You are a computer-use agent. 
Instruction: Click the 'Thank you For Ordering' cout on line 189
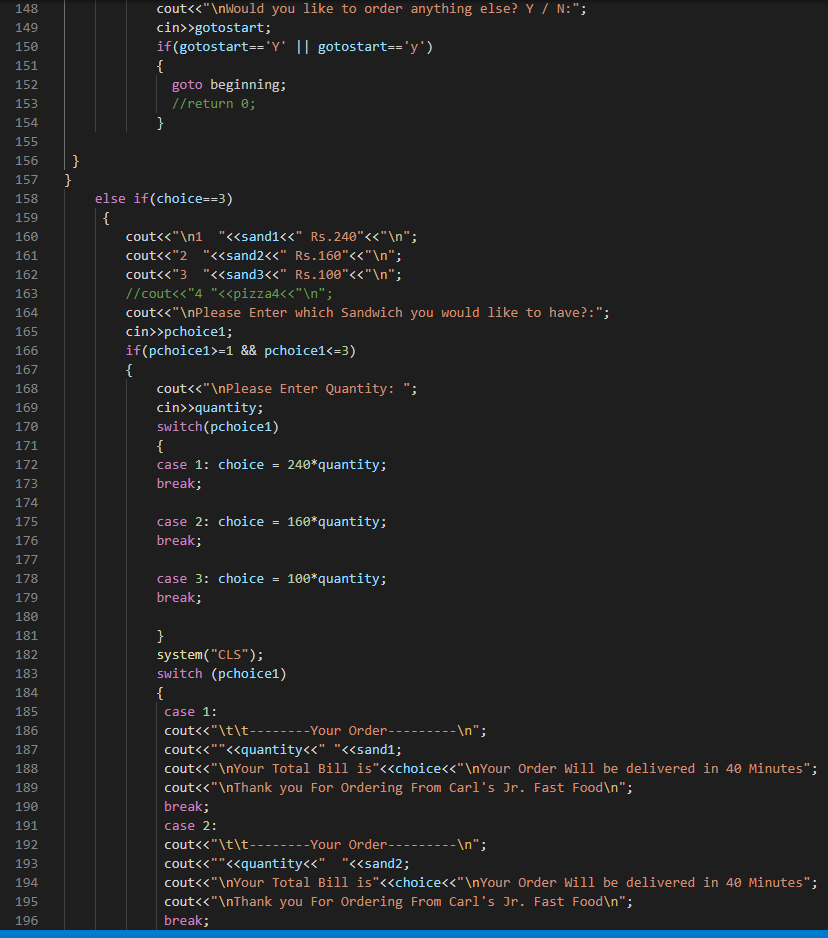point(398,788)
